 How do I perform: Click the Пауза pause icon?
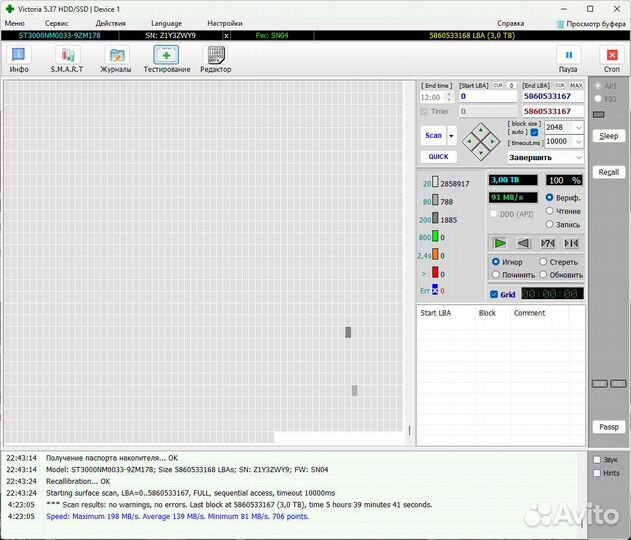coord(568,56)
